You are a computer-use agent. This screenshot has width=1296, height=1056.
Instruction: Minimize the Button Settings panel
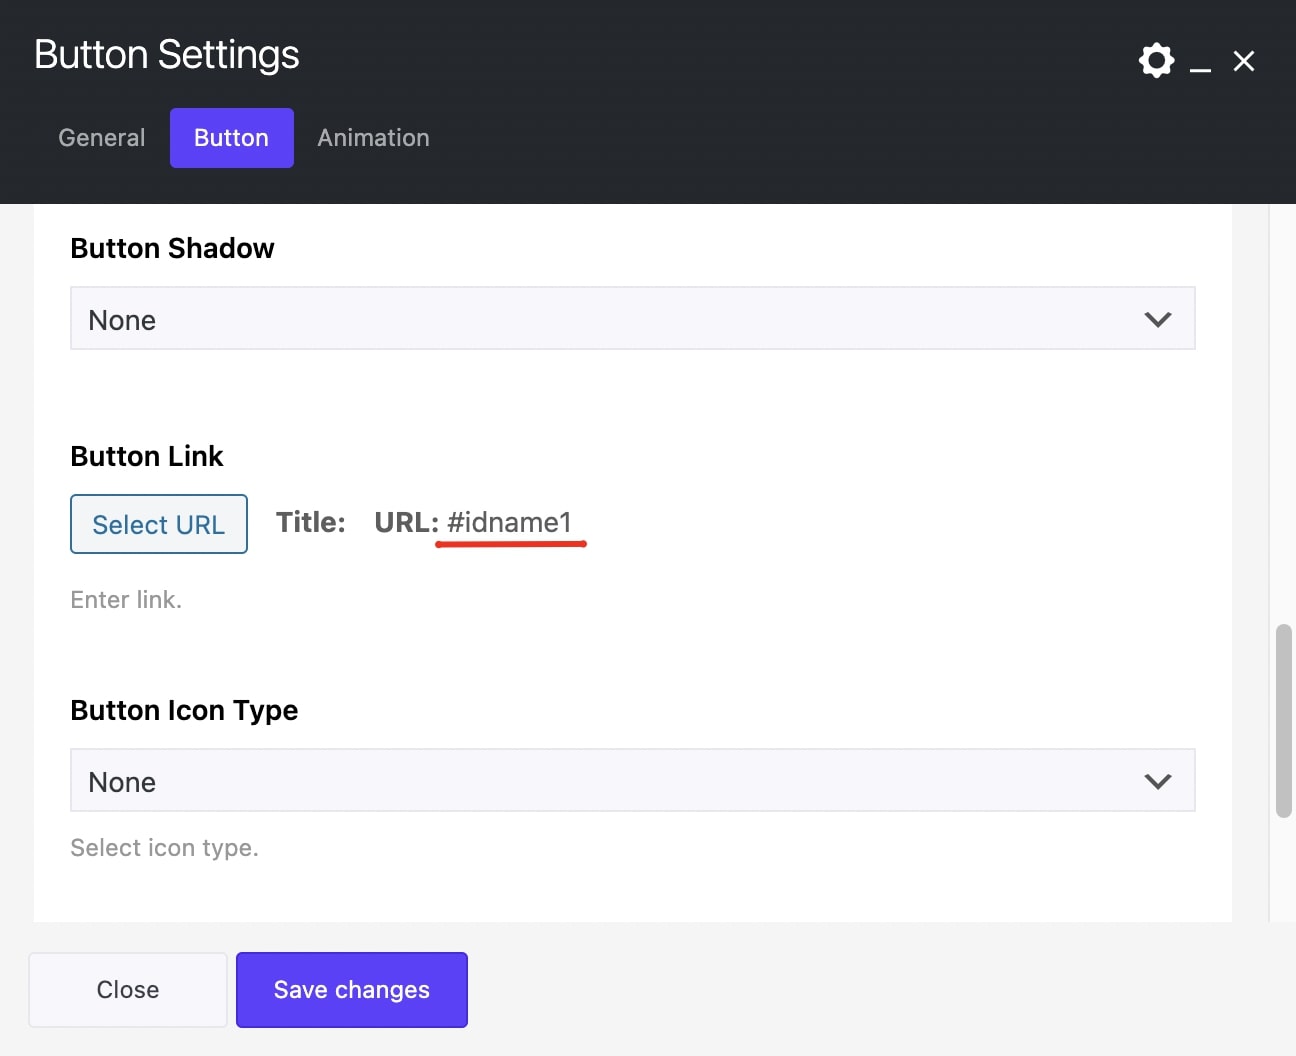1200,64
